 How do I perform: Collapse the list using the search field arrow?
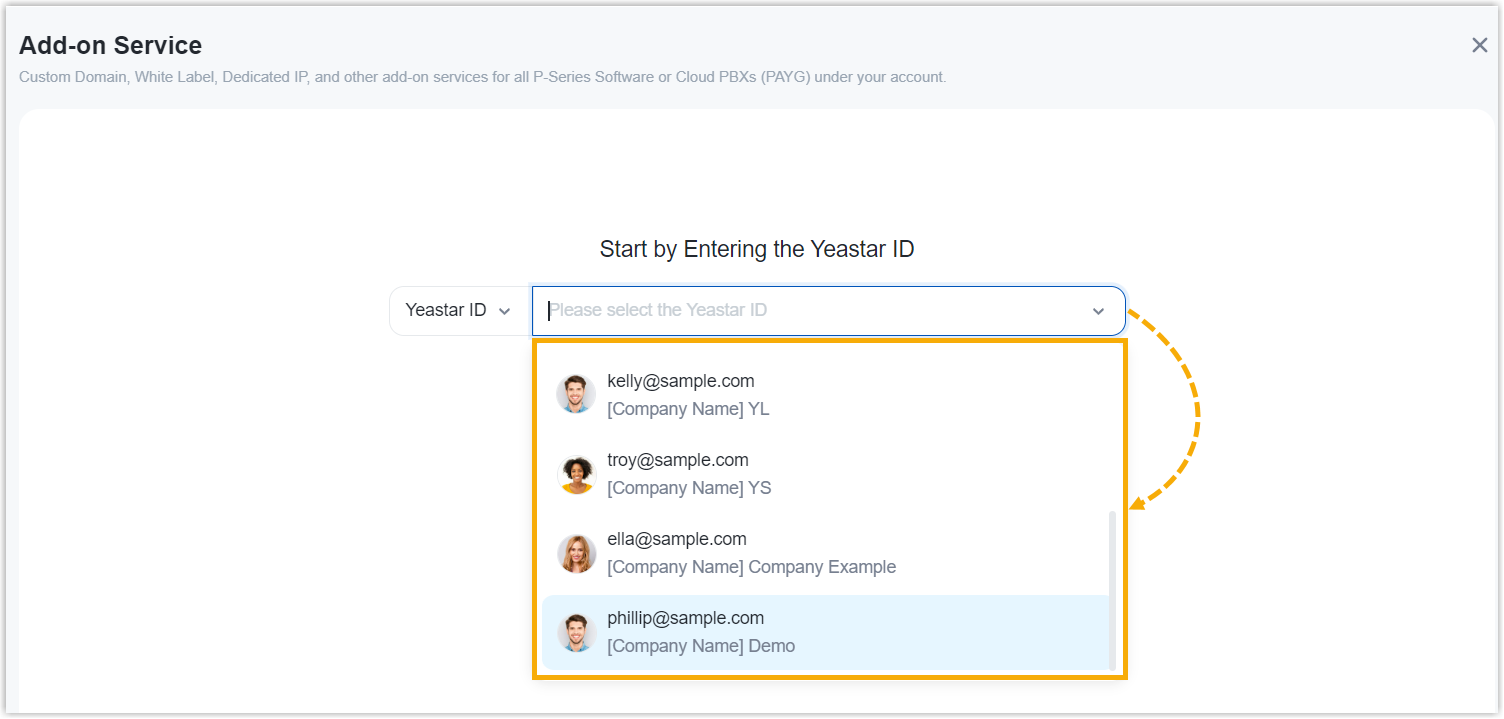[1098, 312]
